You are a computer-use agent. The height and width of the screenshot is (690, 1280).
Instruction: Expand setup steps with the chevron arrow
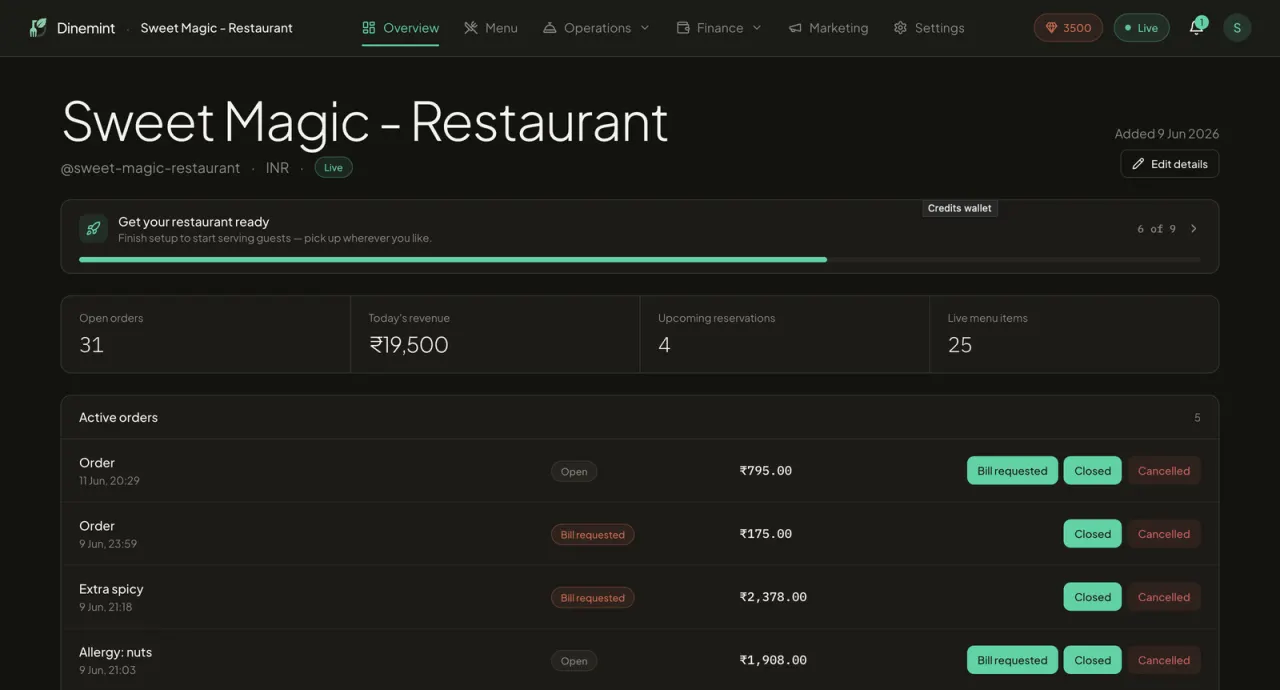[1193, 229]
